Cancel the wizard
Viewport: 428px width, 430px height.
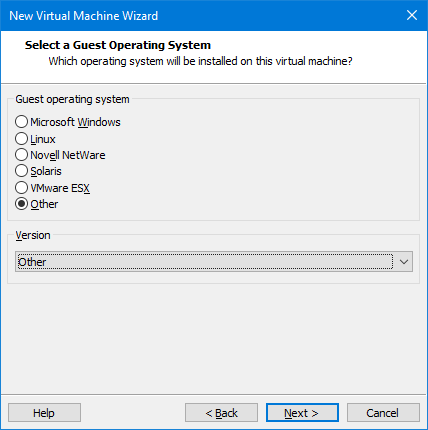[x=383, y=413]
